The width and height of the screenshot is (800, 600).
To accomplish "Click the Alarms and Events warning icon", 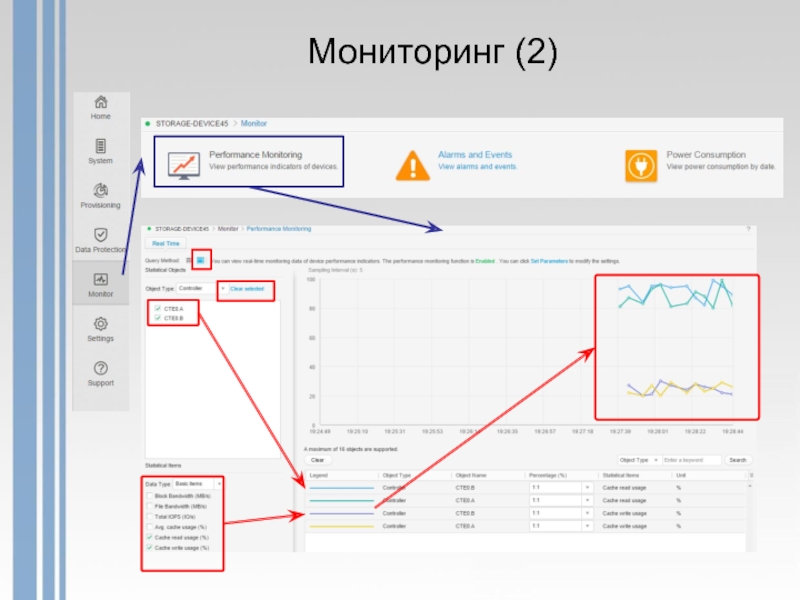I will point(412,165).
